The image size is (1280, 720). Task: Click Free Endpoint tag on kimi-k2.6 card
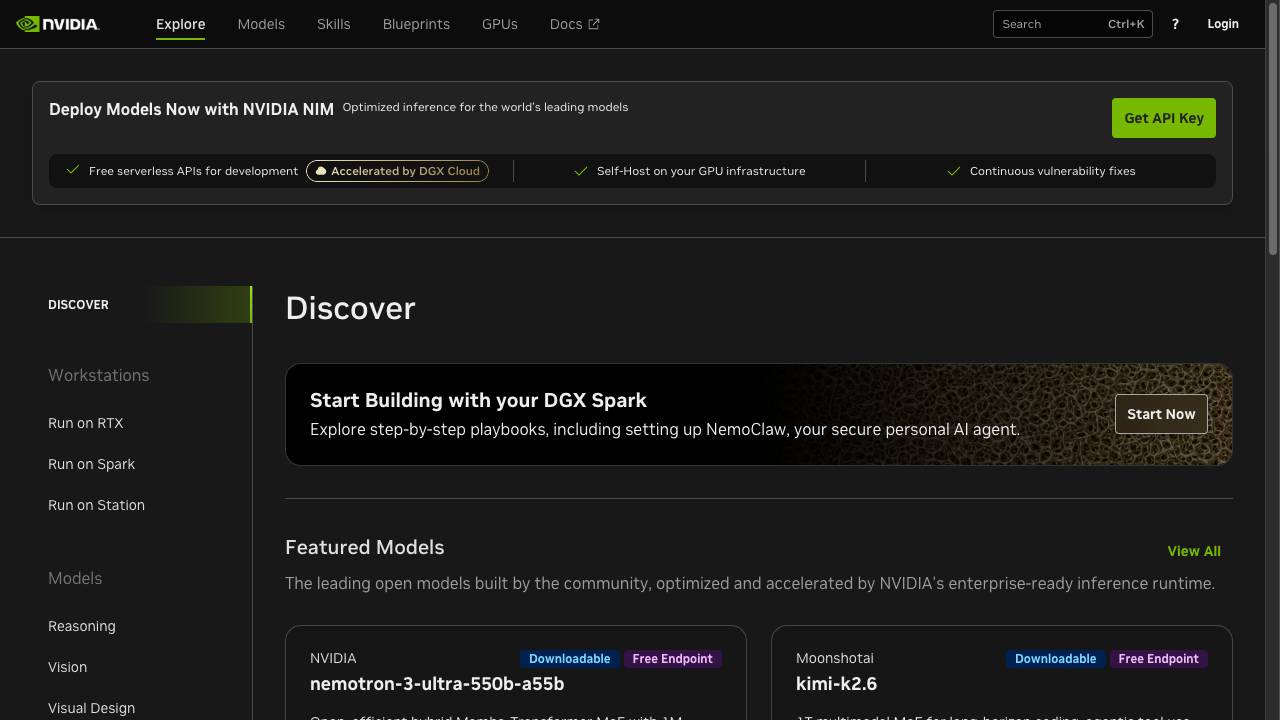[x=1158, y=659]
